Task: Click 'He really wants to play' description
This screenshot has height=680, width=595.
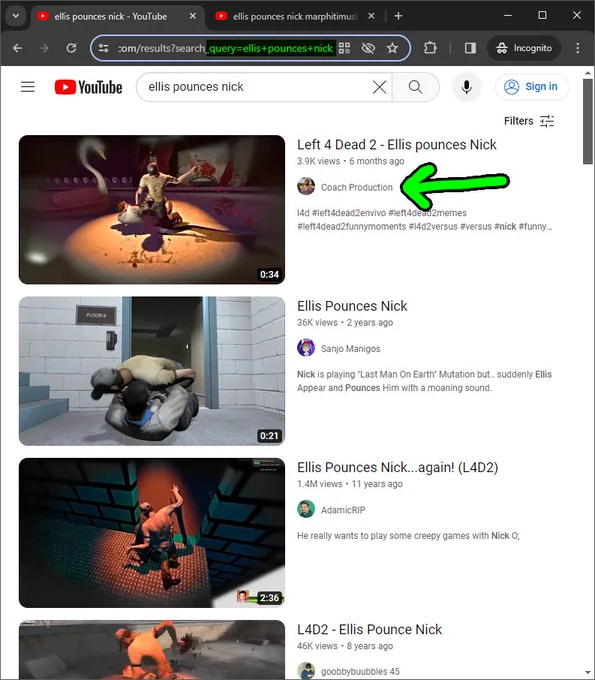Action: pos(408,536)
